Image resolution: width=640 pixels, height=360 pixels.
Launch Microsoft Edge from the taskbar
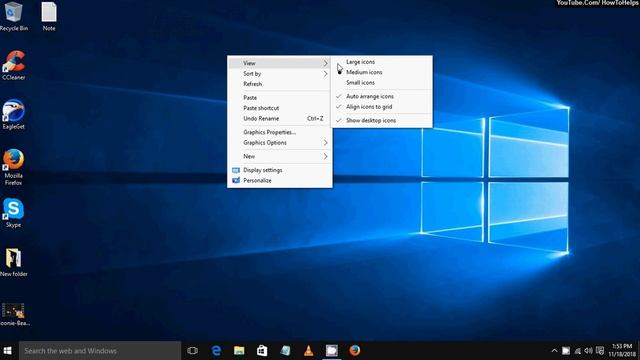click(x=216, y=351)
